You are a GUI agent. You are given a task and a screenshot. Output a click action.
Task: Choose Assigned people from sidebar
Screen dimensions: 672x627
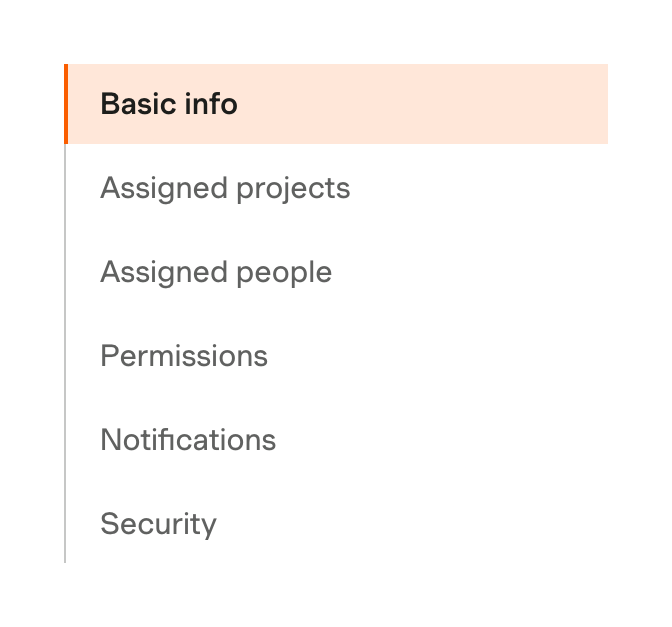tap(216, 272)
